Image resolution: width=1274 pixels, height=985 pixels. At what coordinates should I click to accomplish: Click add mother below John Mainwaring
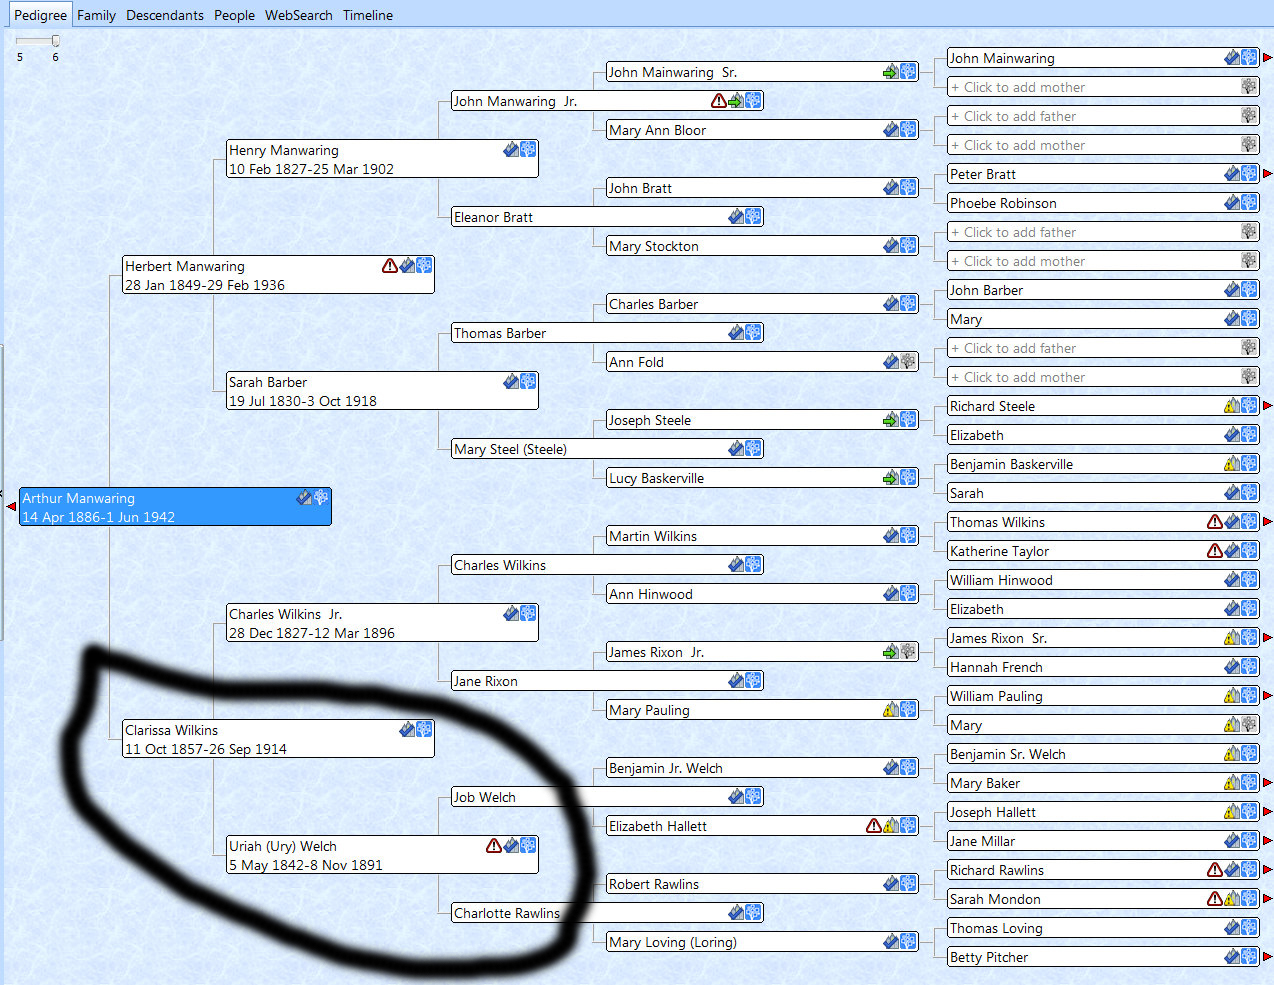click(1024, 87)
